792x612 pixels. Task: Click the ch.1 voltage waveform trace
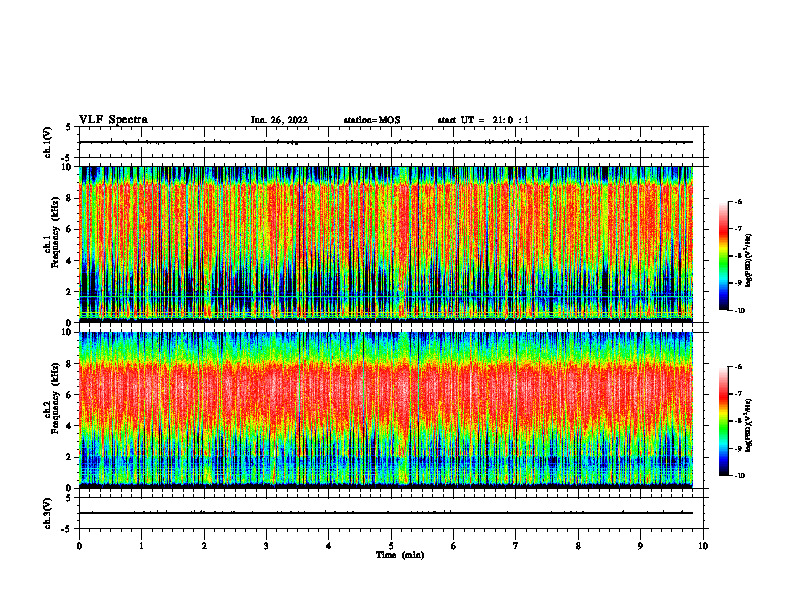tap(386, 142)
